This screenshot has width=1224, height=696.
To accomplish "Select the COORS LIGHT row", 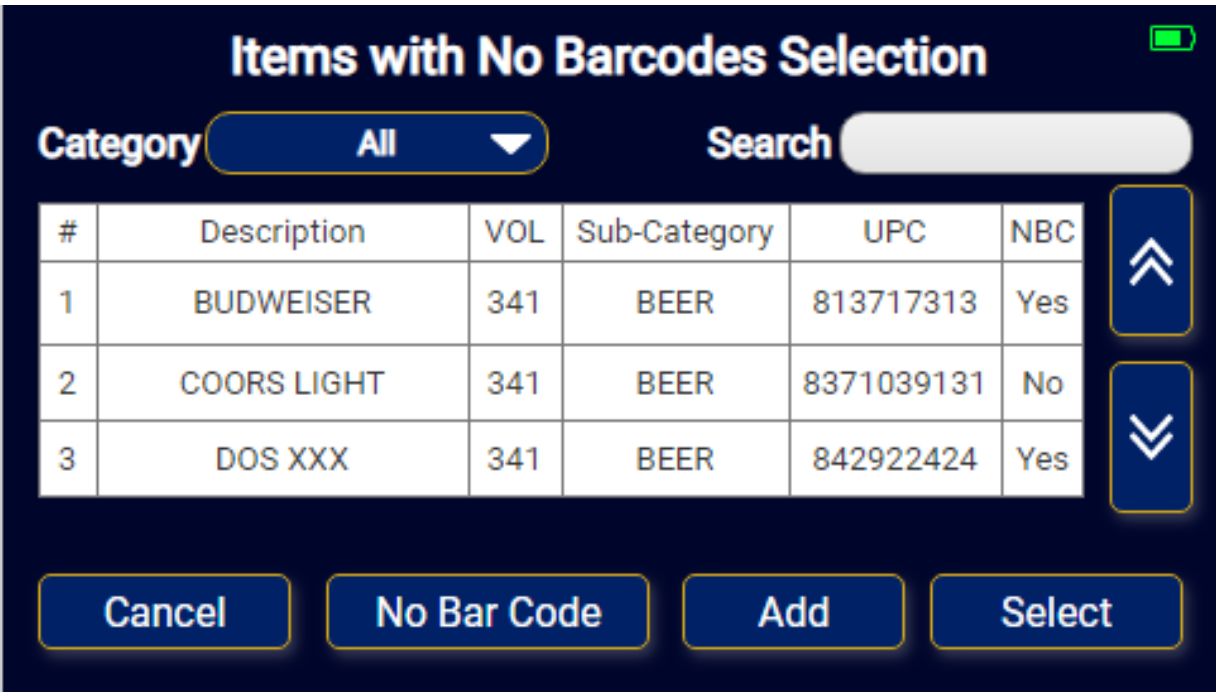I will (561, 383).
